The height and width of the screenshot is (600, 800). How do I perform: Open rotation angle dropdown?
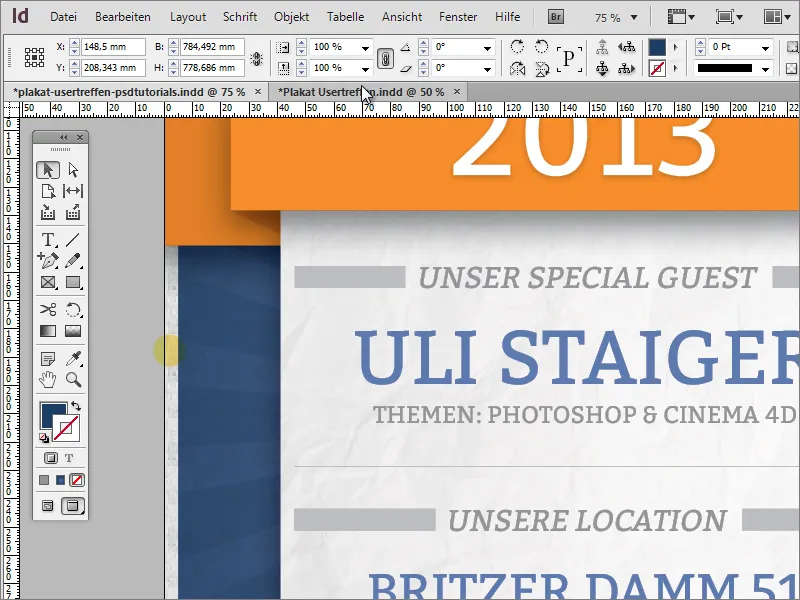click(x=488, y=48)
